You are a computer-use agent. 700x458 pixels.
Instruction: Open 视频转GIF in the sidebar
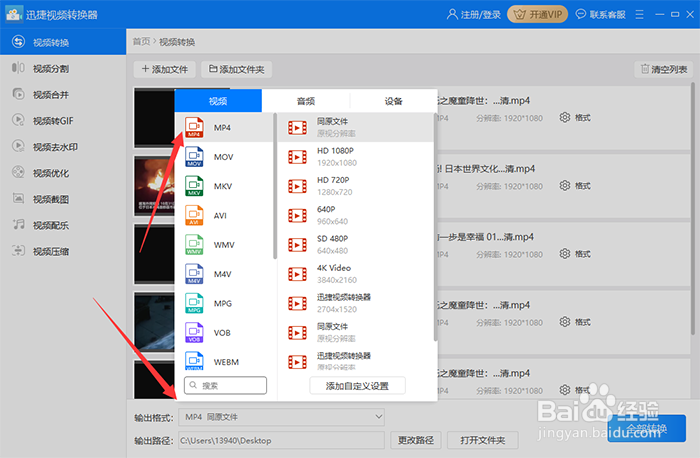point(63,121)
